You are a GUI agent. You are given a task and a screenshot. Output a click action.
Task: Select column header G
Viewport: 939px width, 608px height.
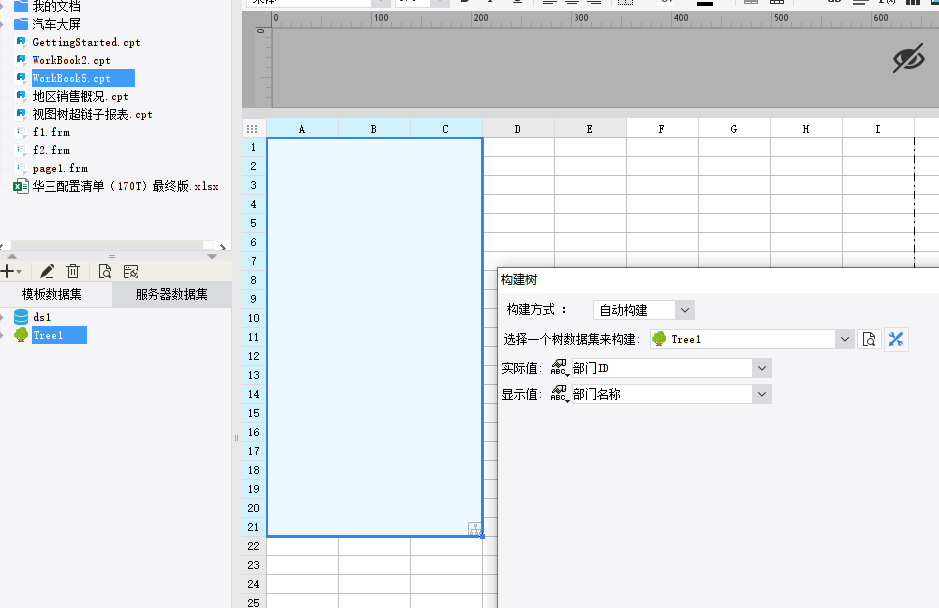pos(734,129)
